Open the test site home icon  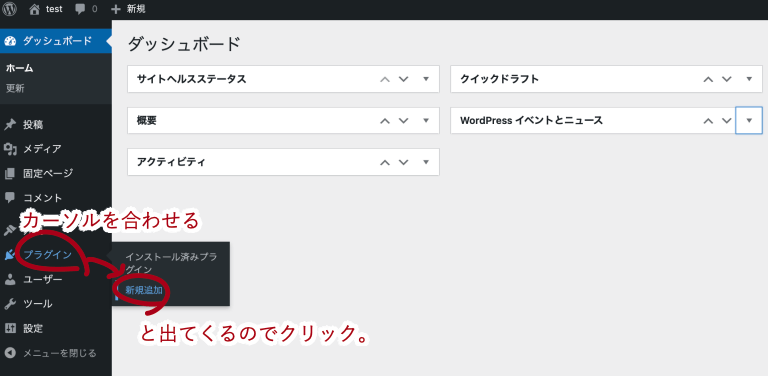coord(34,9)
